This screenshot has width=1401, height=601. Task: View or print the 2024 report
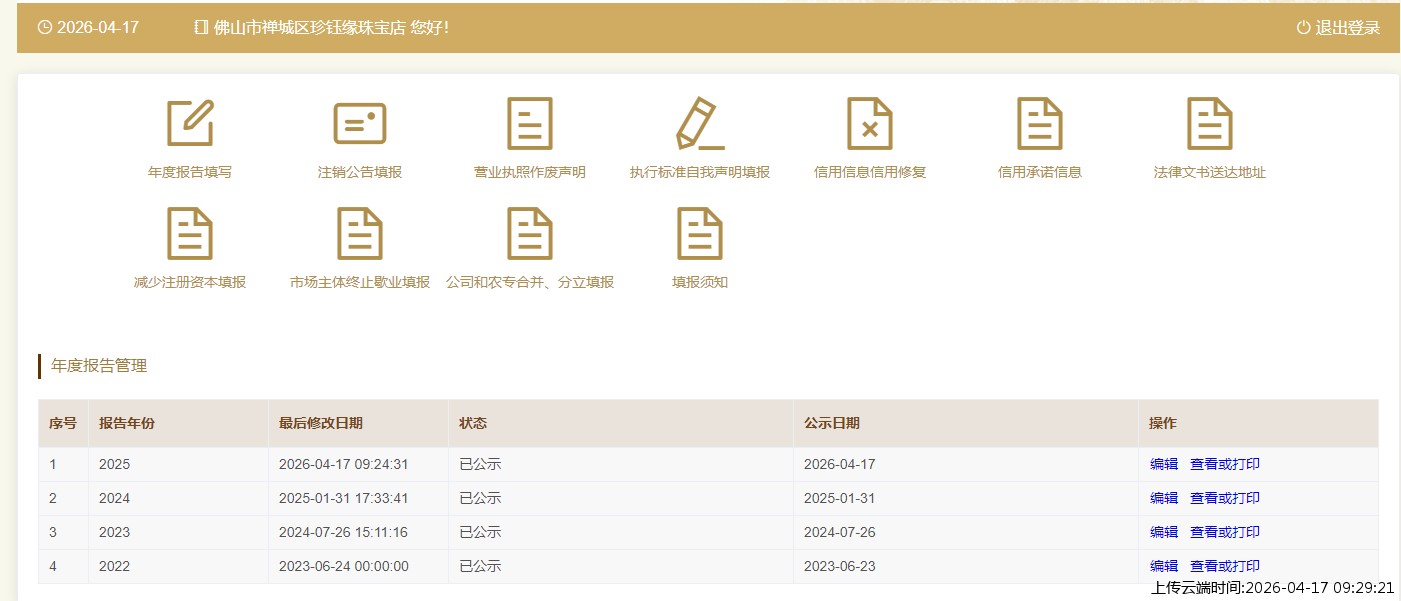1225,498
